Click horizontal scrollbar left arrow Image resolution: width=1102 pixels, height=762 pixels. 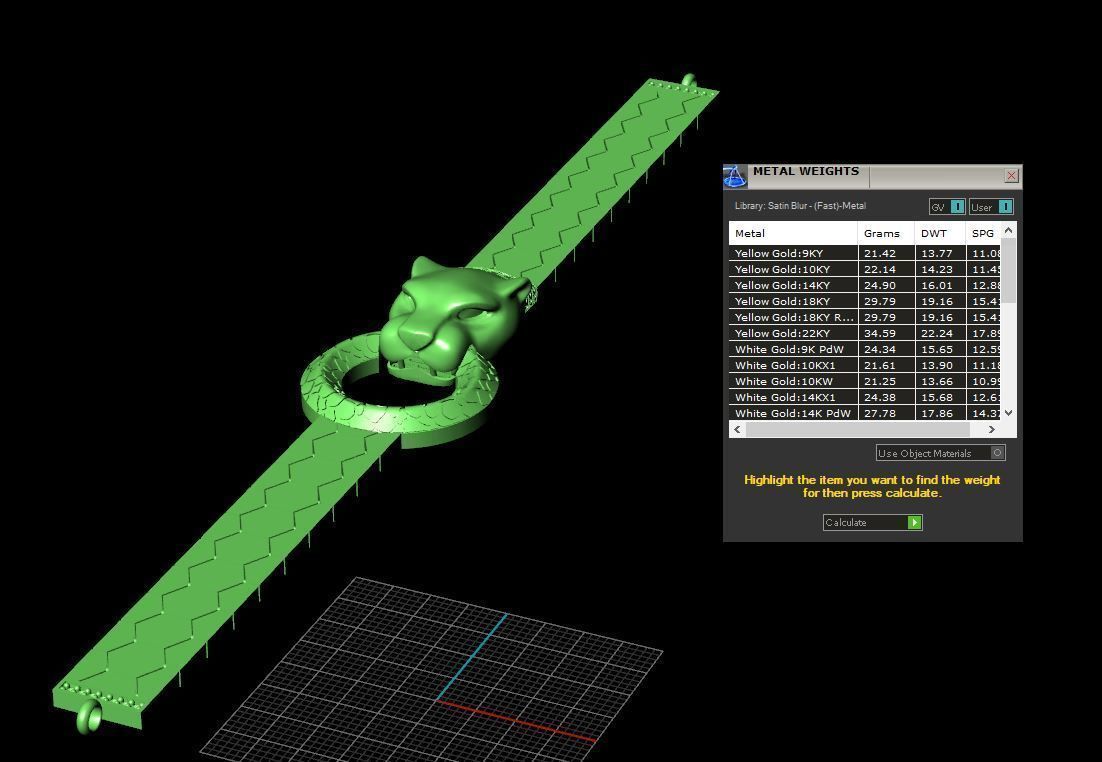pos(737,430)
